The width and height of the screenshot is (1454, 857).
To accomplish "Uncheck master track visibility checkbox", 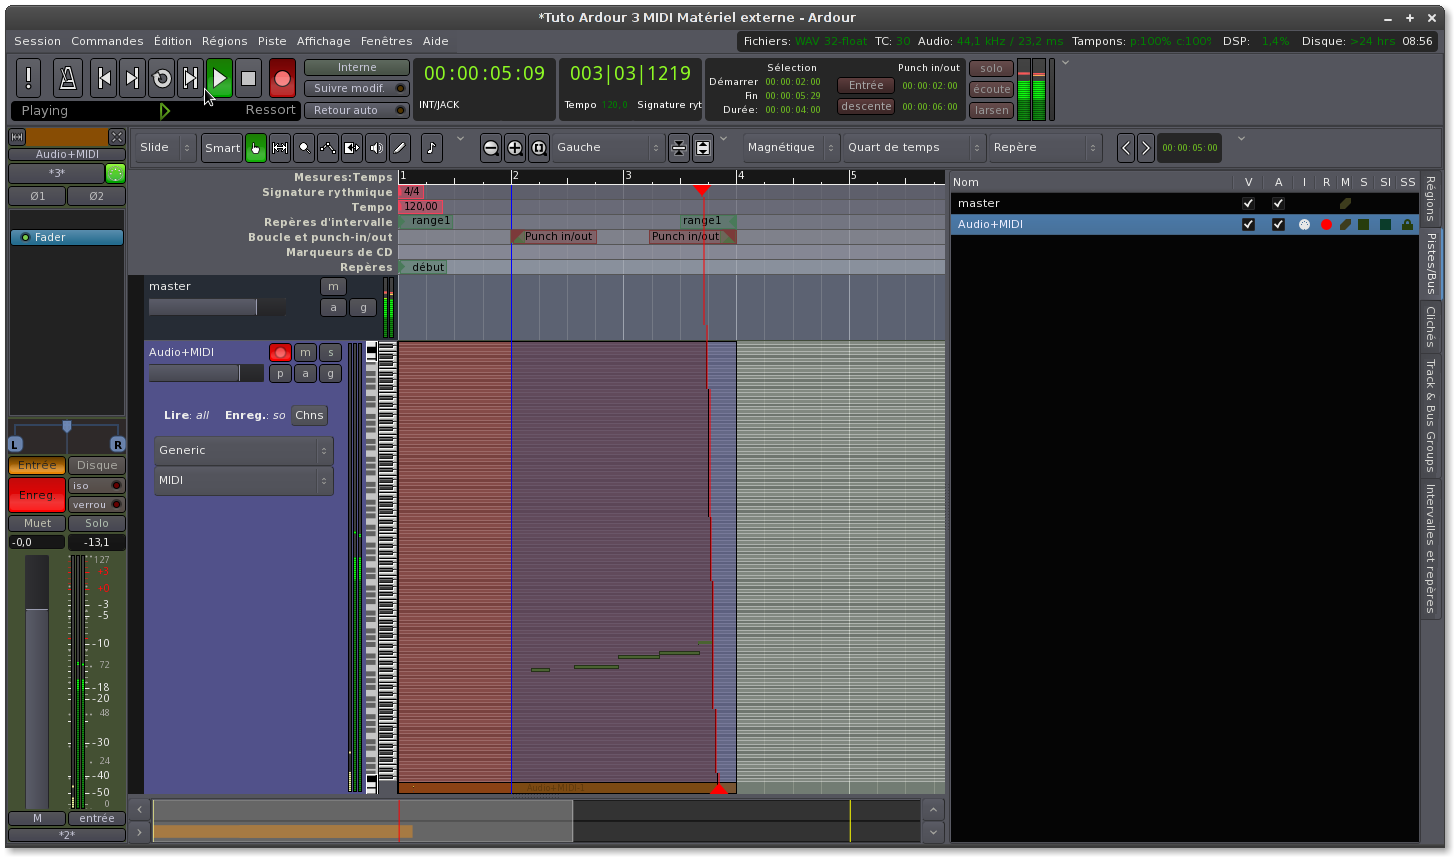I will [1248, 203].
